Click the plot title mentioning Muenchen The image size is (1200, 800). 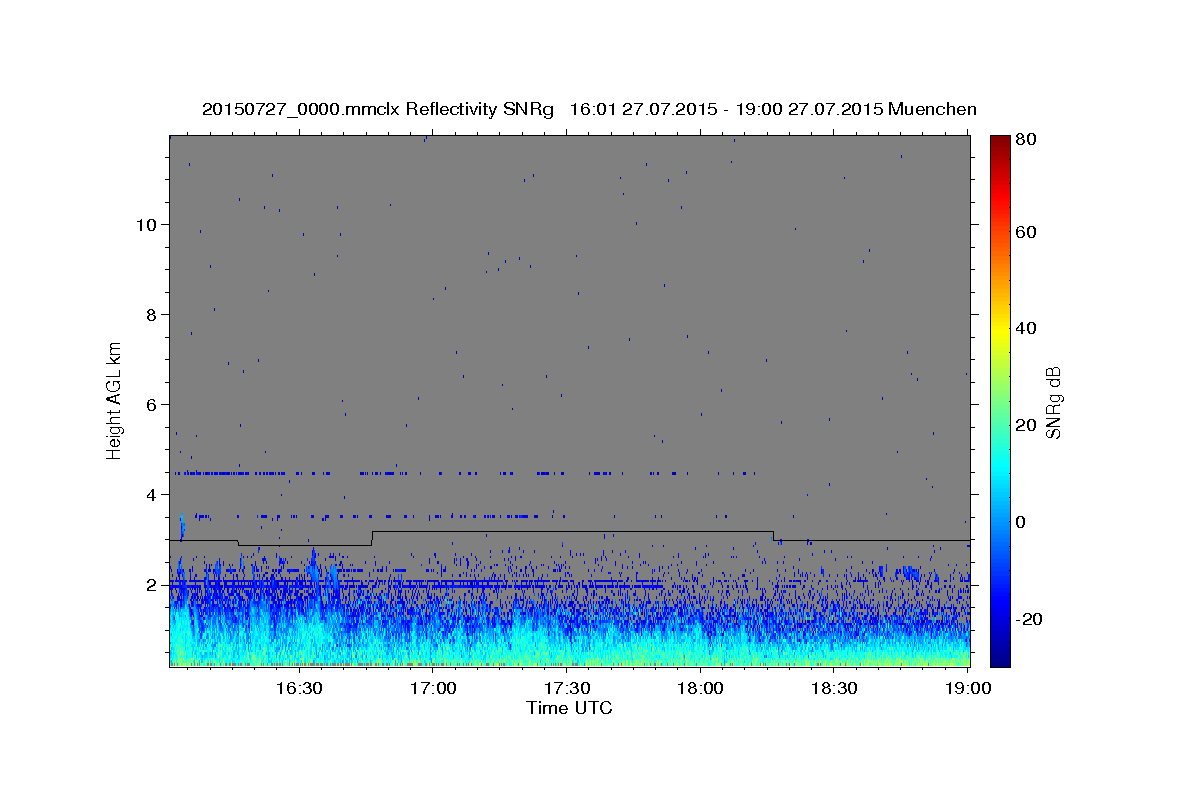[589, 109]
